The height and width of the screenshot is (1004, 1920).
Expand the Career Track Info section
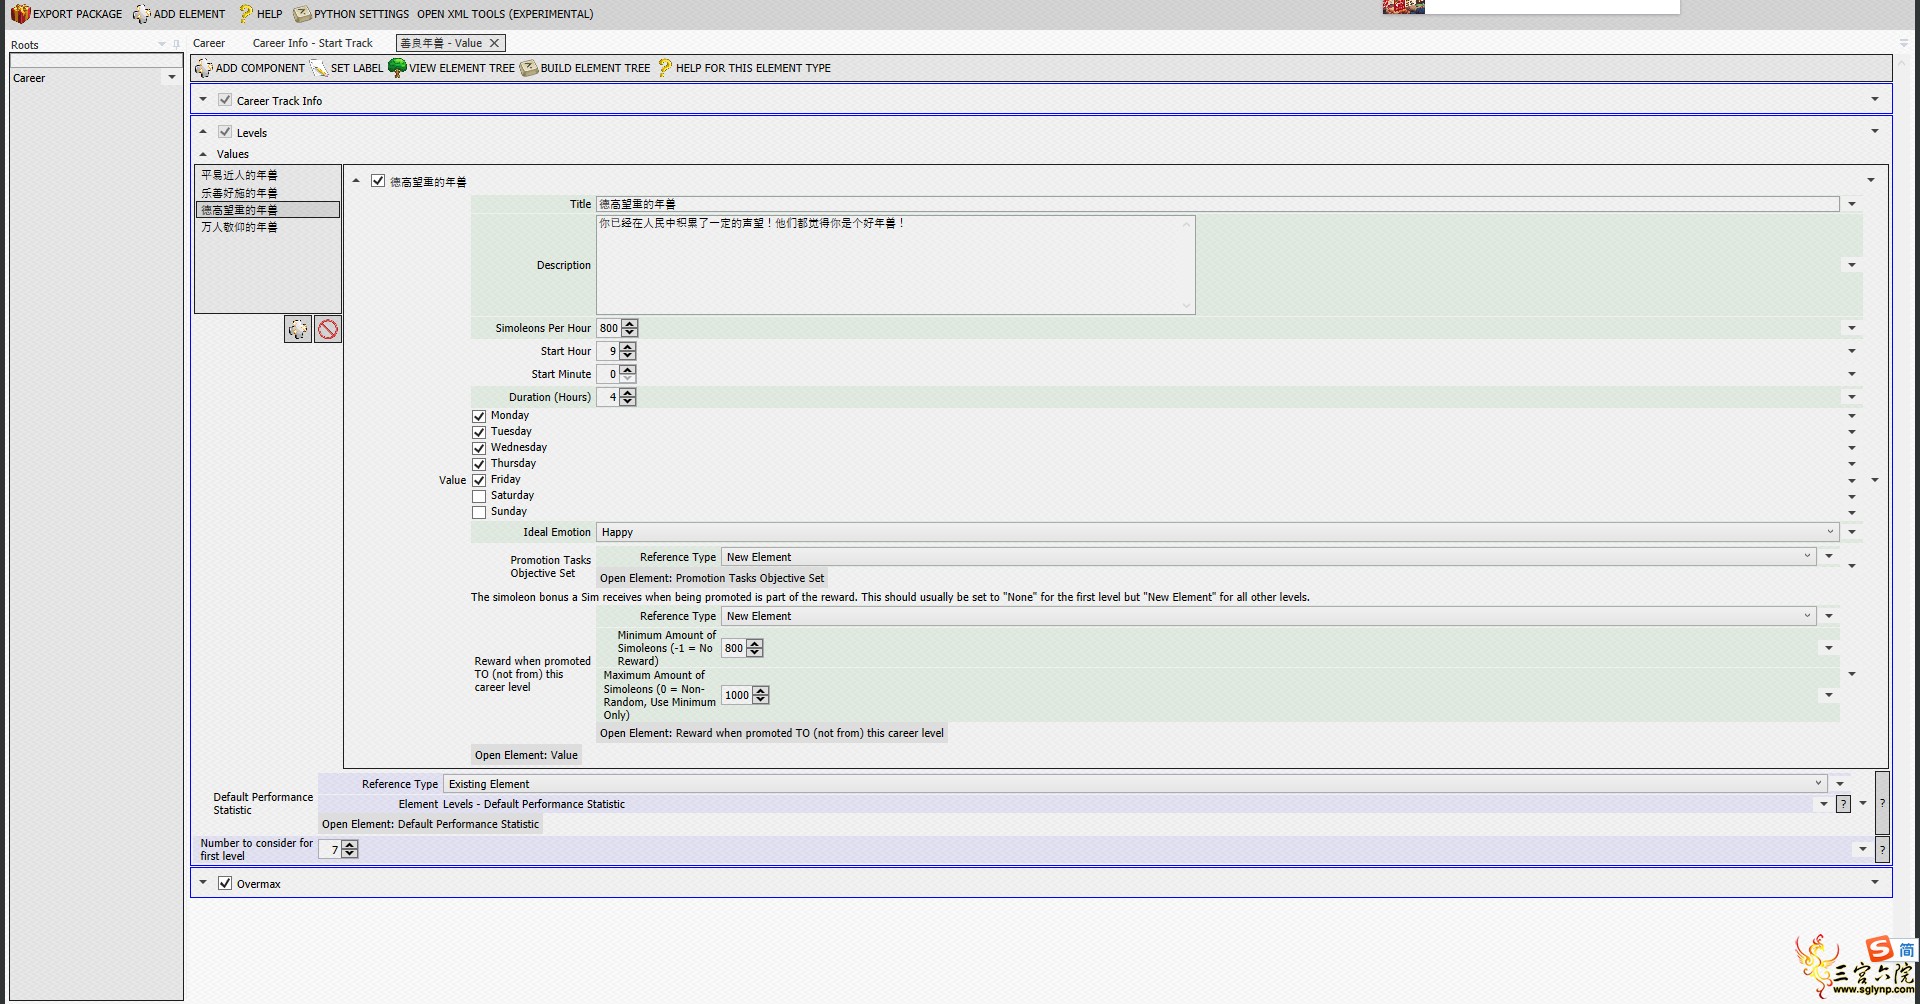point(203,100)
